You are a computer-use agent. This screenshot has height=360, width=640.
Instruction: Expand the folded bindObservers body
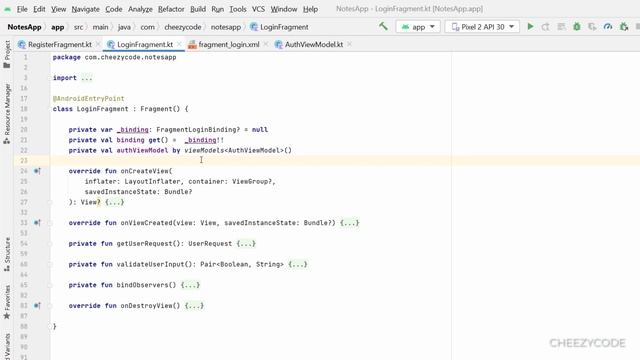click(x=190, y=285)
